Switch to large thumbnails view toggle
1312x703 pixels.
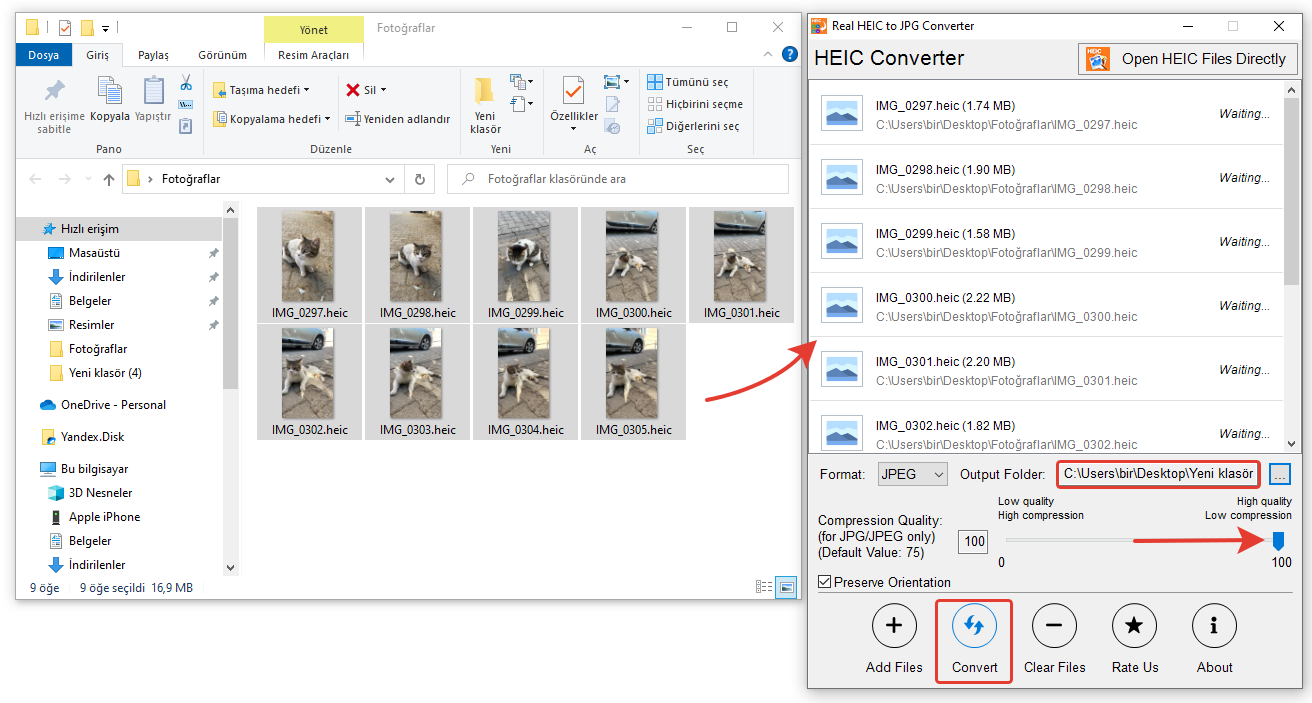pos(786,588)
